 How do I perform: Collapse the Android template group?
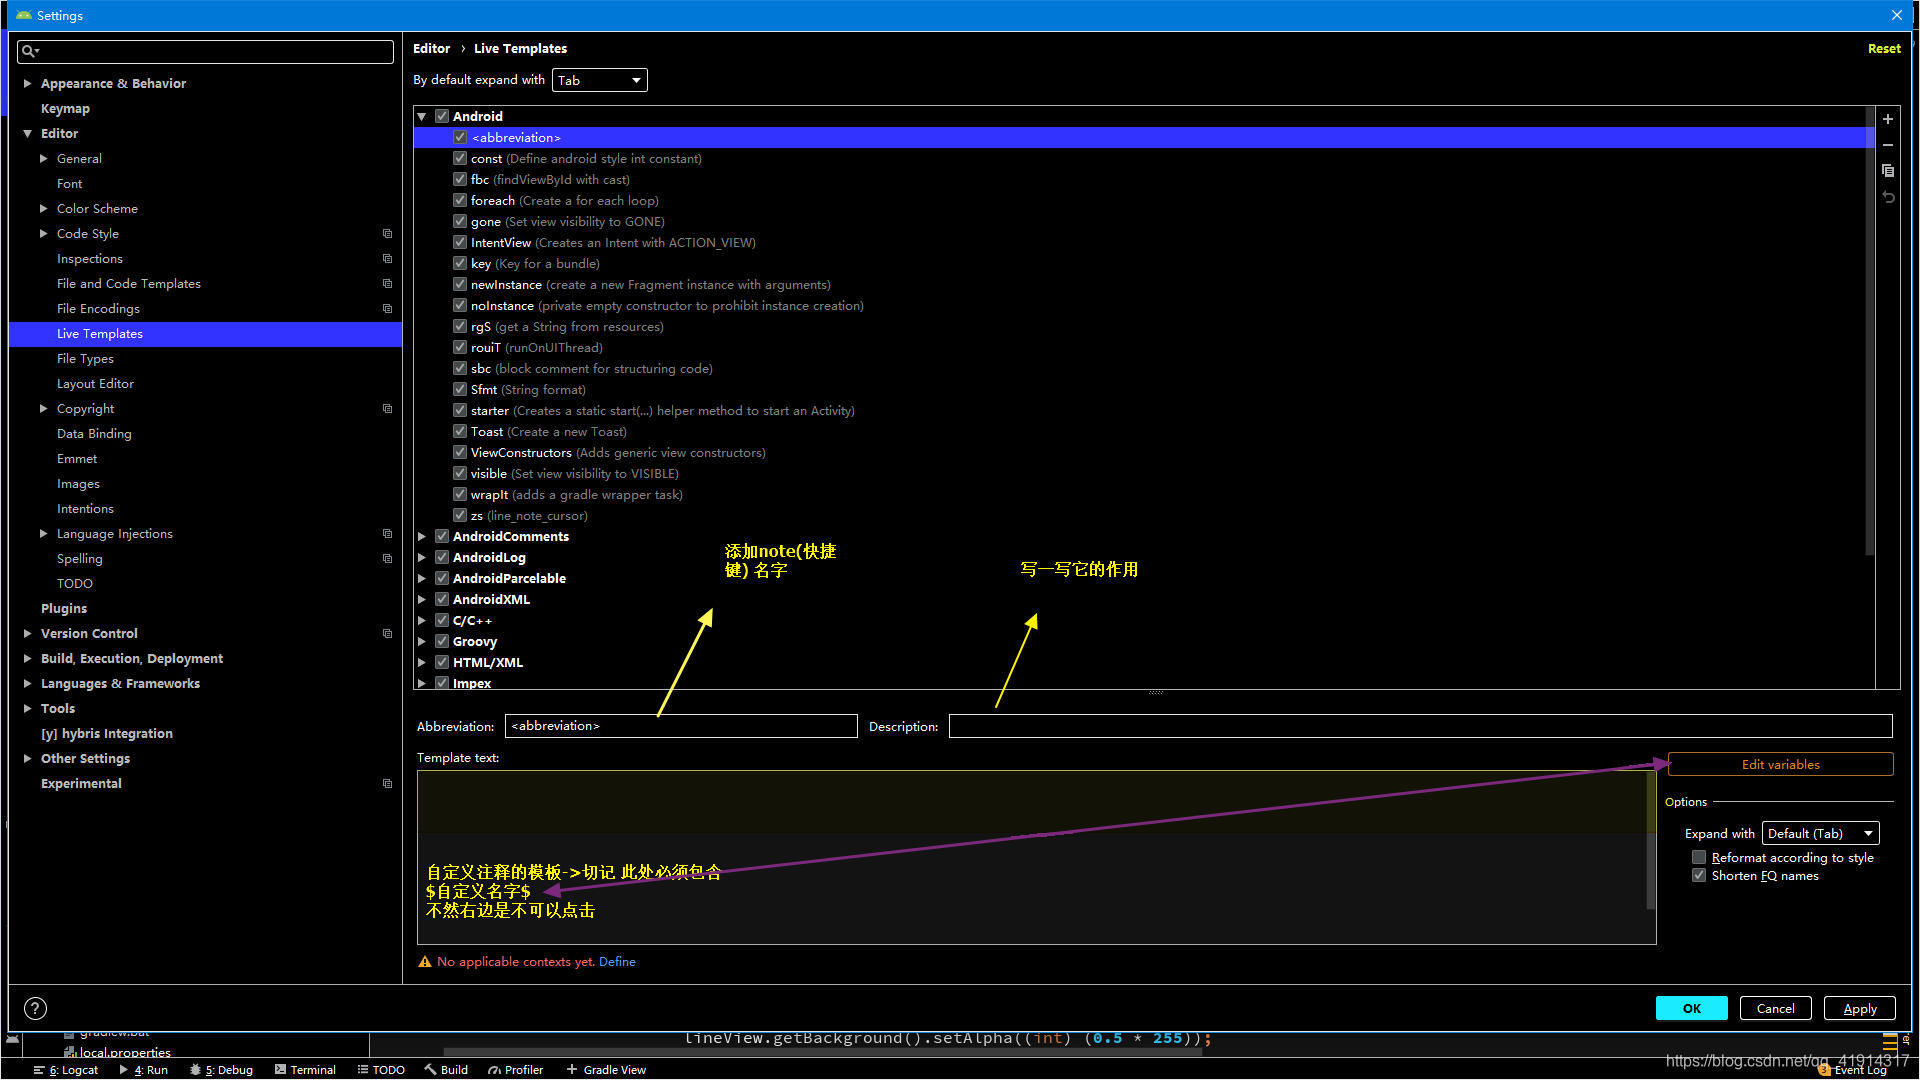click(x=422, y=117)
